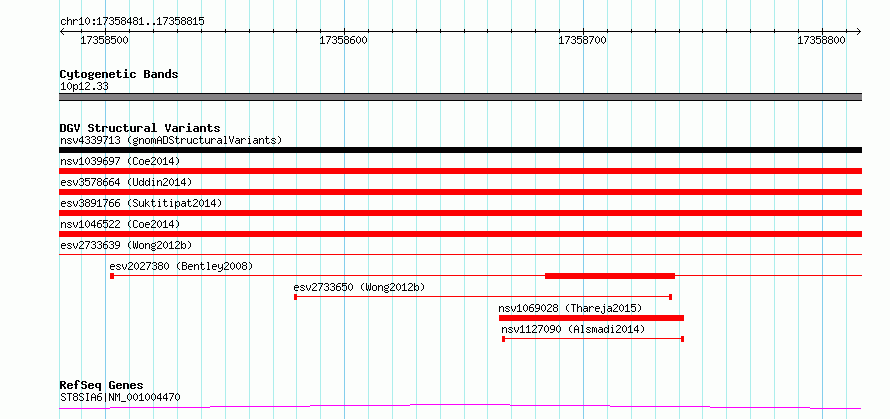Click the thin red line under esv2733639

coord(460,255)
